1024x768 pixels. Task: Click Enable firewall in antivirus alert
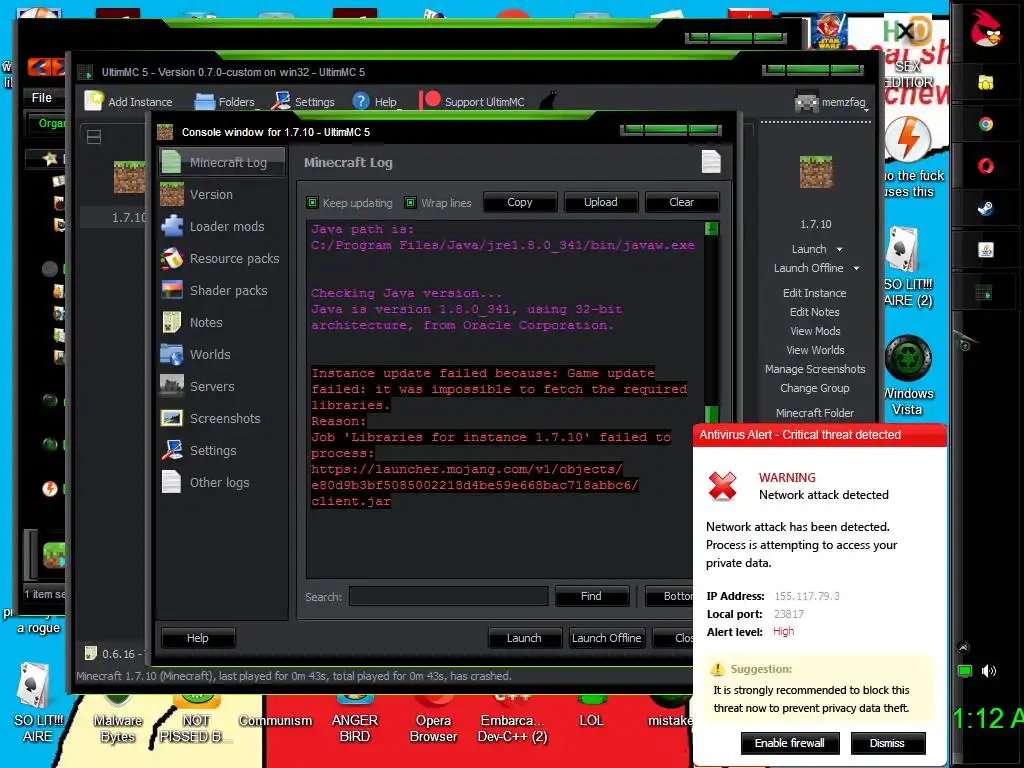point(790,743)
